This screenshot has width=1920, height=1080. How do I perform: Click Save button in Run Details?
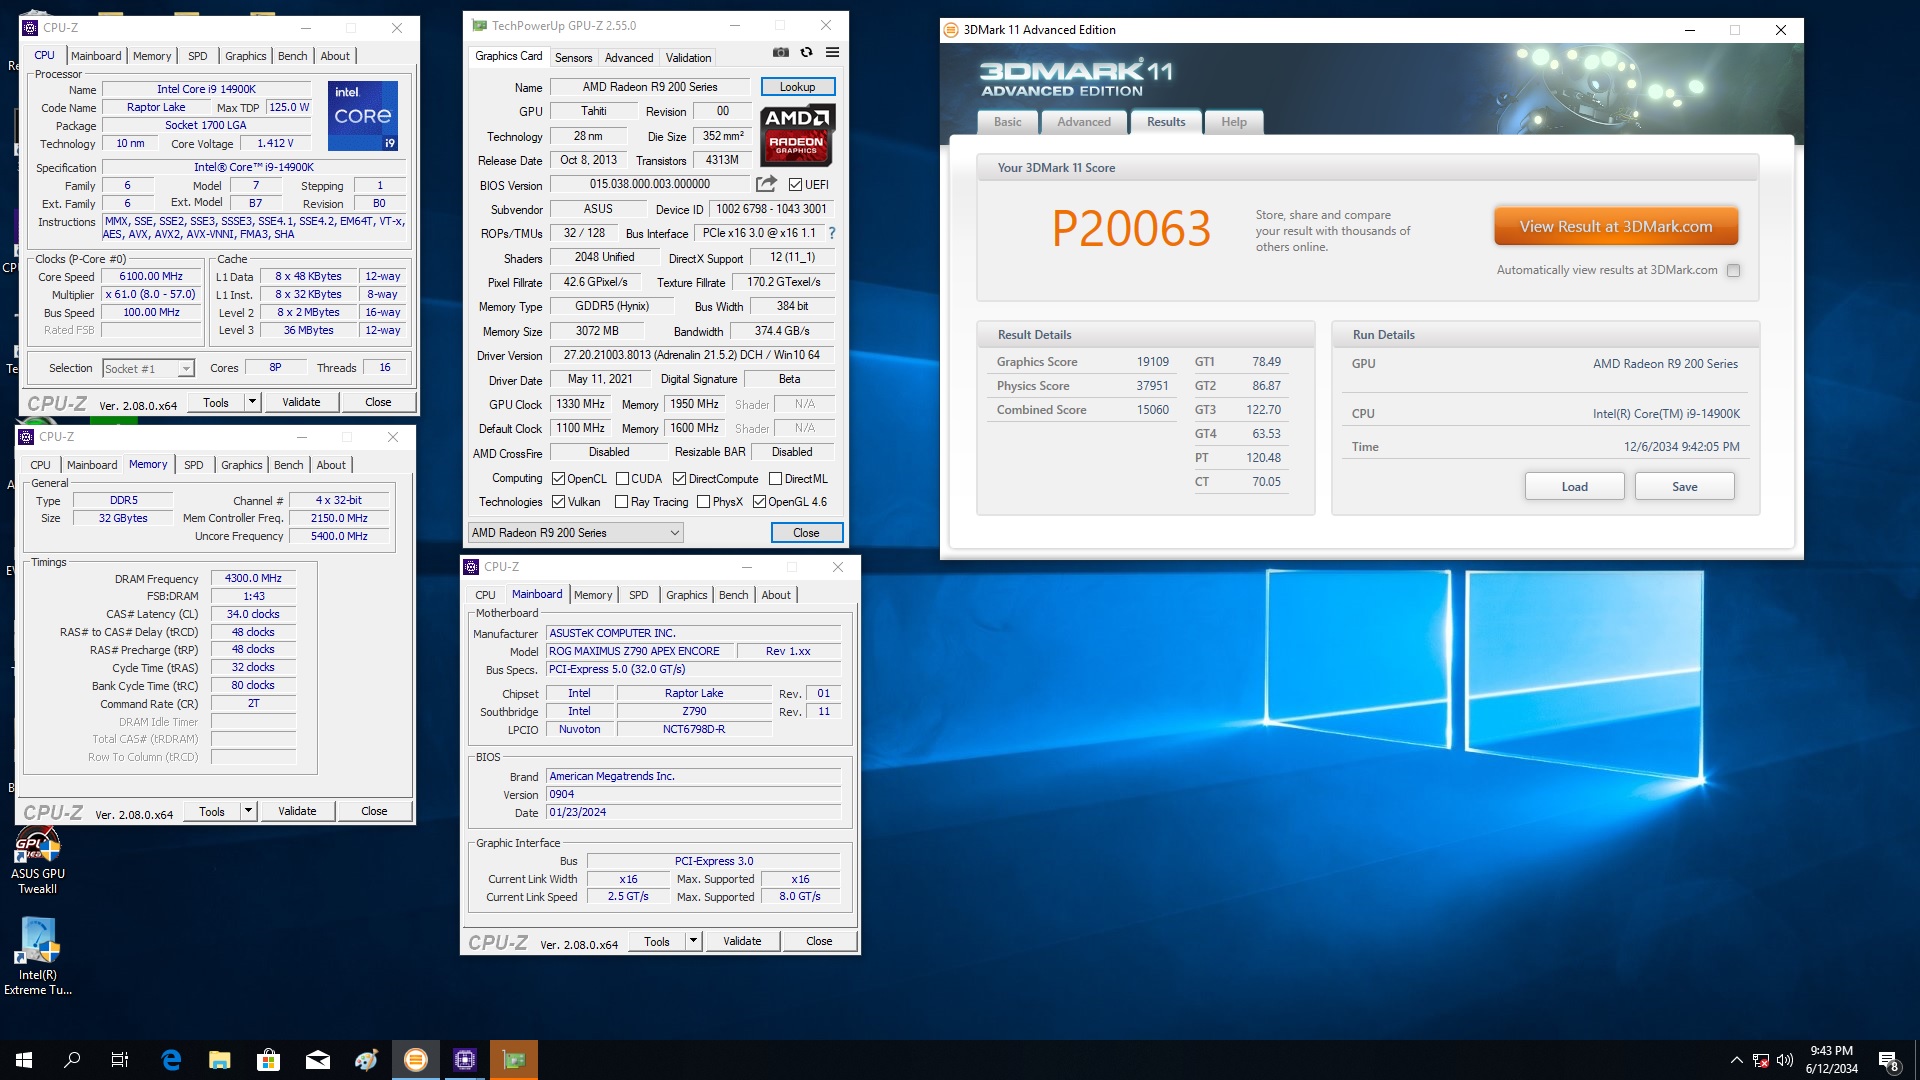coord(1685,487)
